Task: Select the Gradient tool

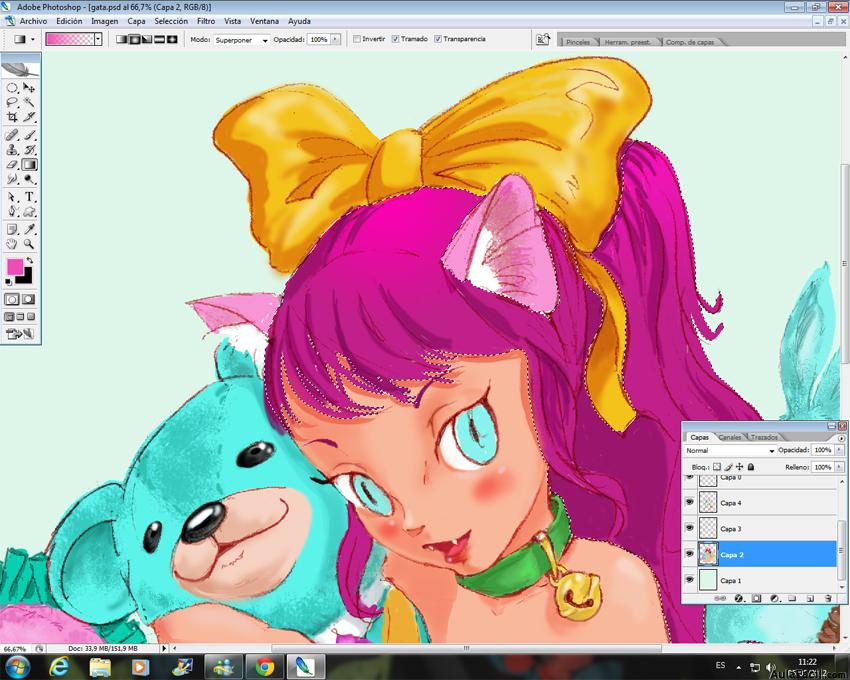Action: 29,164
